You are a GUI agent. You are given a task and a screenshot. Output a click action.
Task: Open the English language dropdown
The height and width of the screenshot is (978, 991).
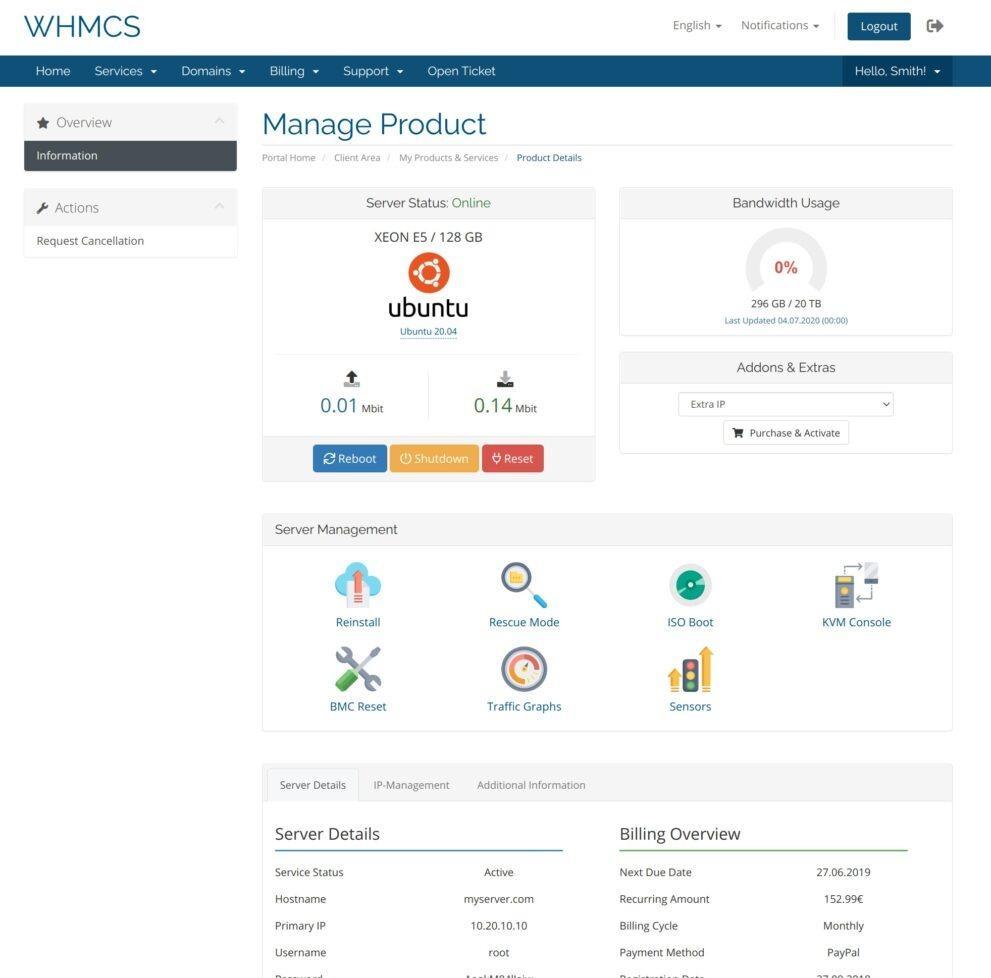696,25
